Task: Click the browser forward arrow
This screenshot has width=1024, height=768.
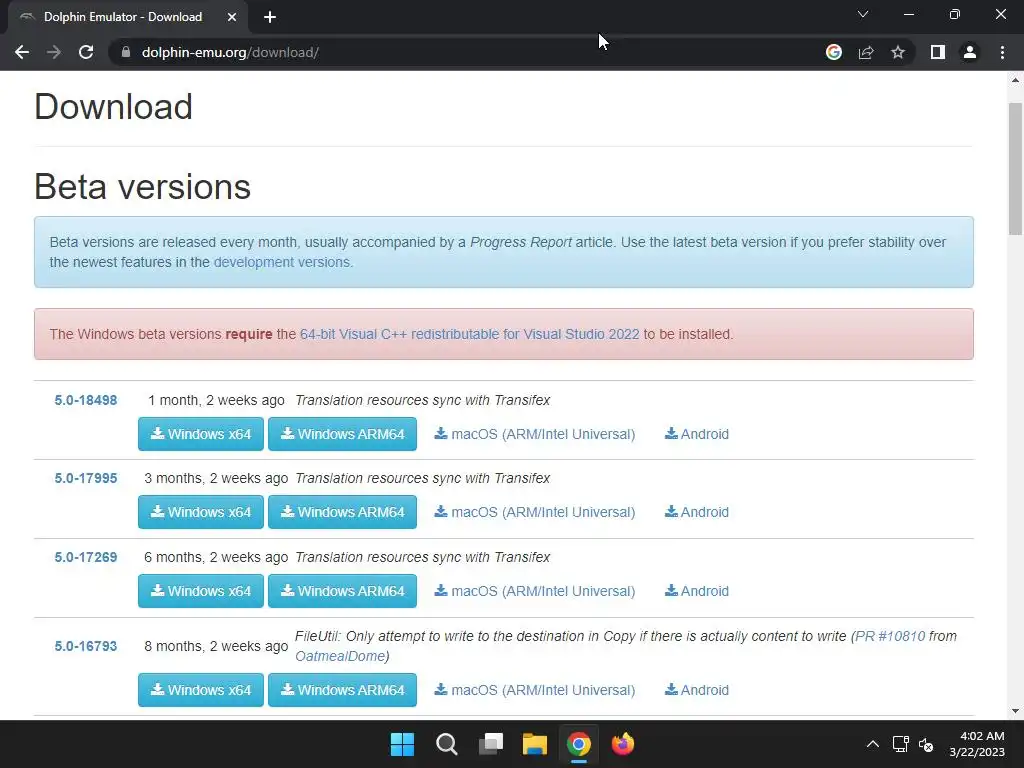Action: click(54, 52)
